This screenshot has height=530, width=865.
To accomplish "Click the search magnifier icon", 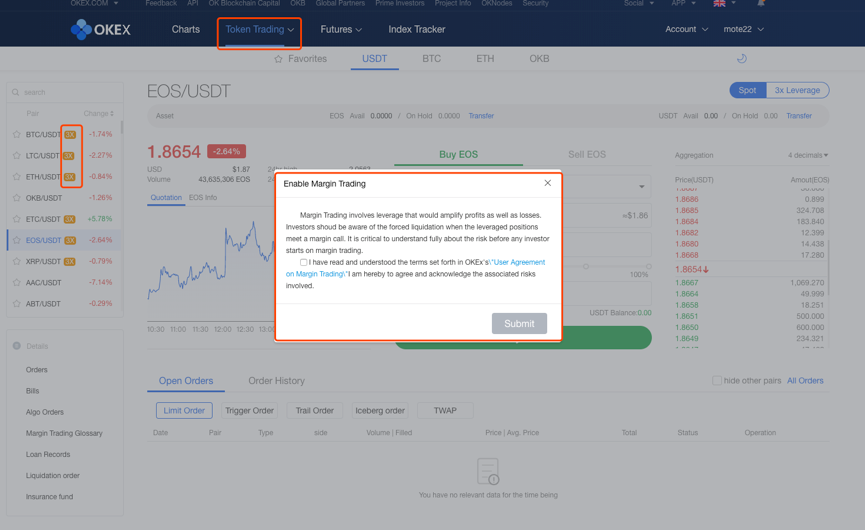I will tap(15, 92).
